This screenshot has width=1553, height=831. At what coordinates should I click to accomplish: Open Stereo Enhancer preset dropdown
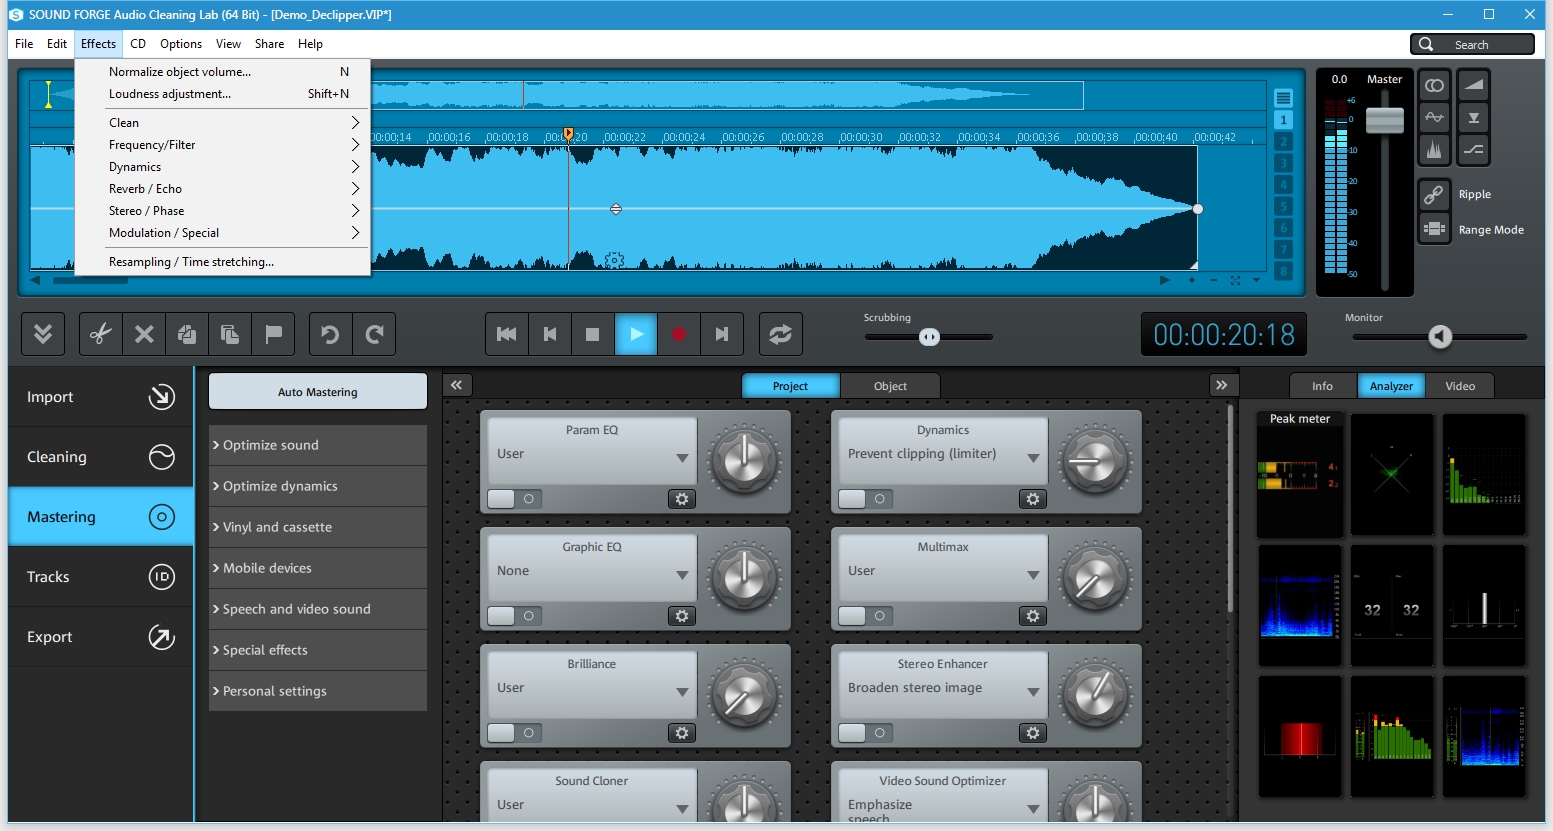click(x=1033, y=692)
